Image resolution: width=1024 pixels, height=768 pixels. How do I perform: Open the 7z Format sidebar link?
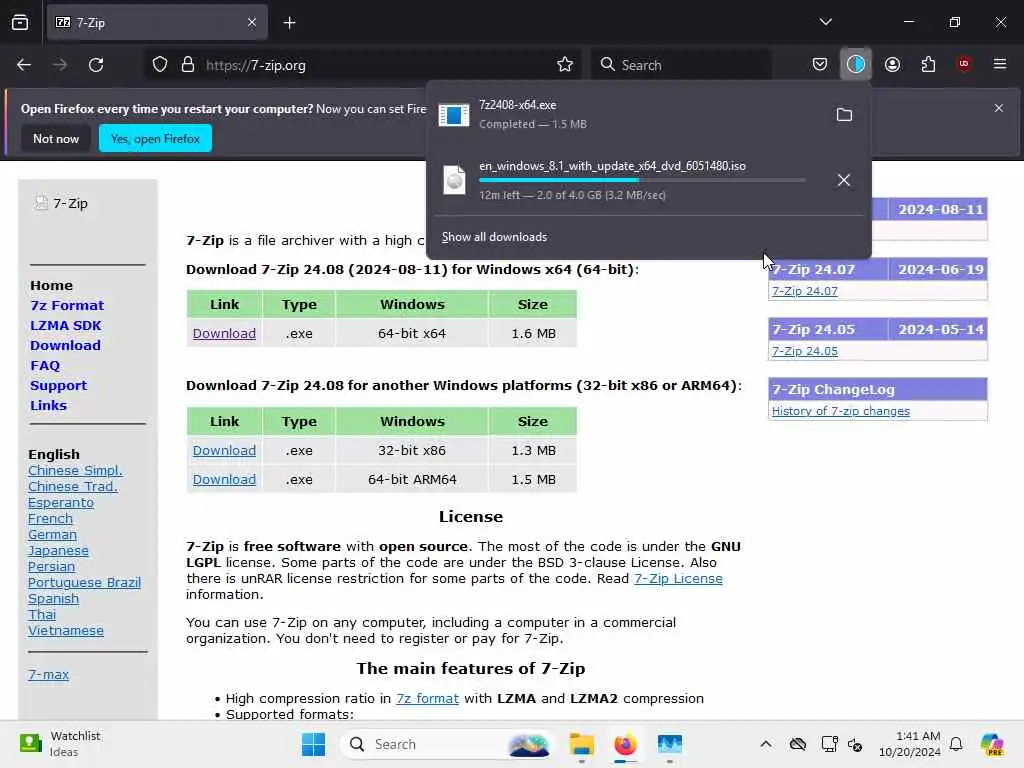67,306
